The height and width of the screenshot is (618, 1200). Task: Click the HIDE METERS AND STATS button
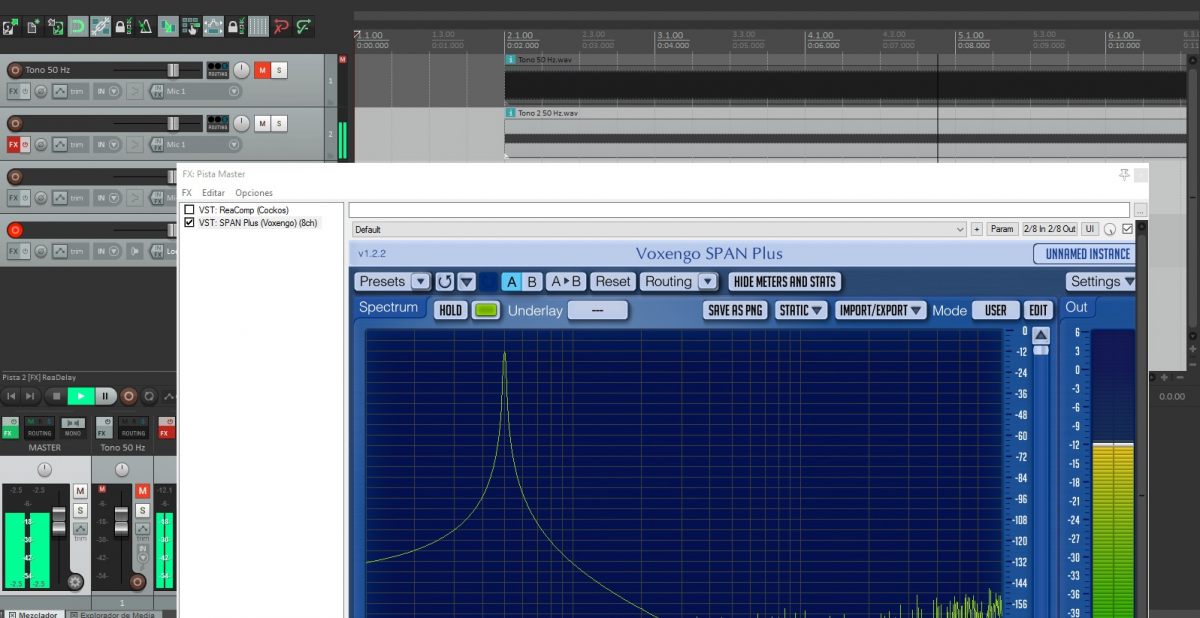[x=784, y=282]
